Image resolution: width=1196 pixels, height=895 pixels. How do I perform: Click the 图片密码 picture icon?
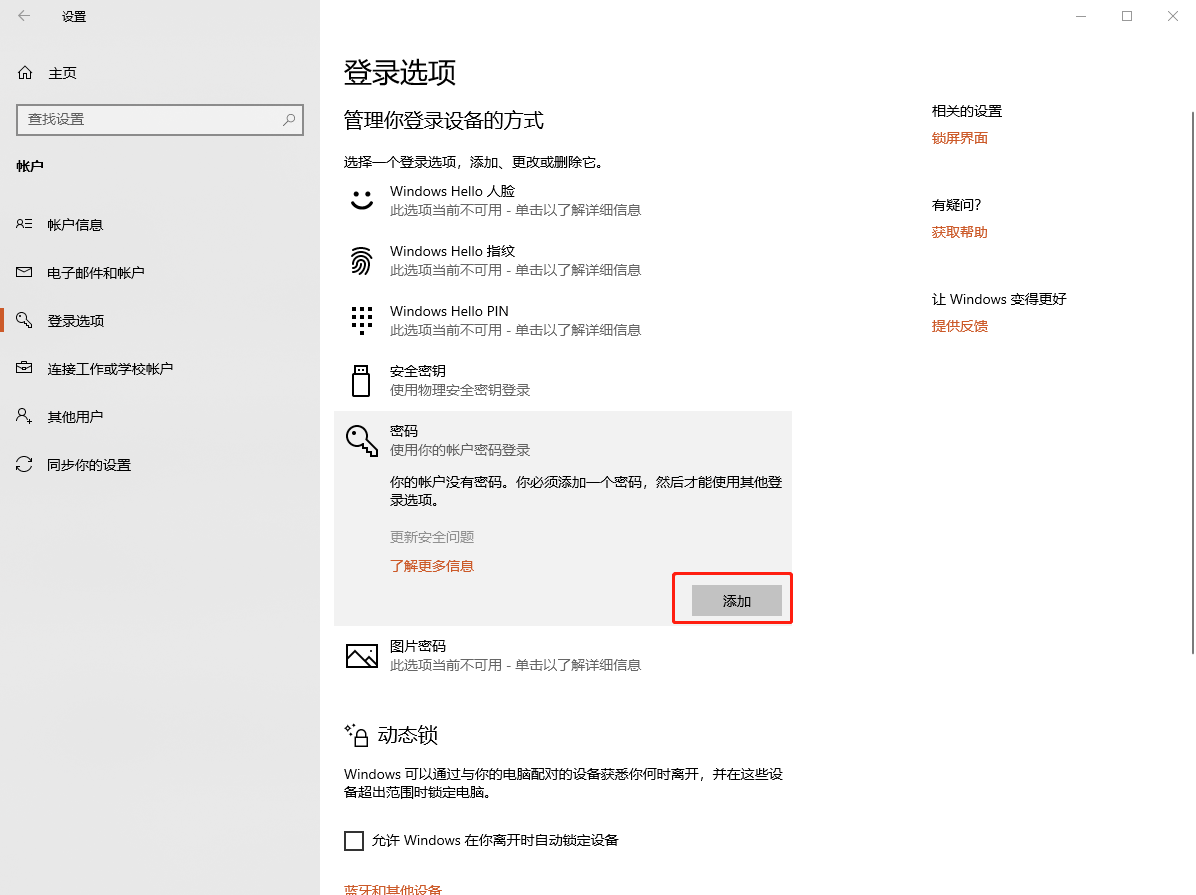[361, 655]
